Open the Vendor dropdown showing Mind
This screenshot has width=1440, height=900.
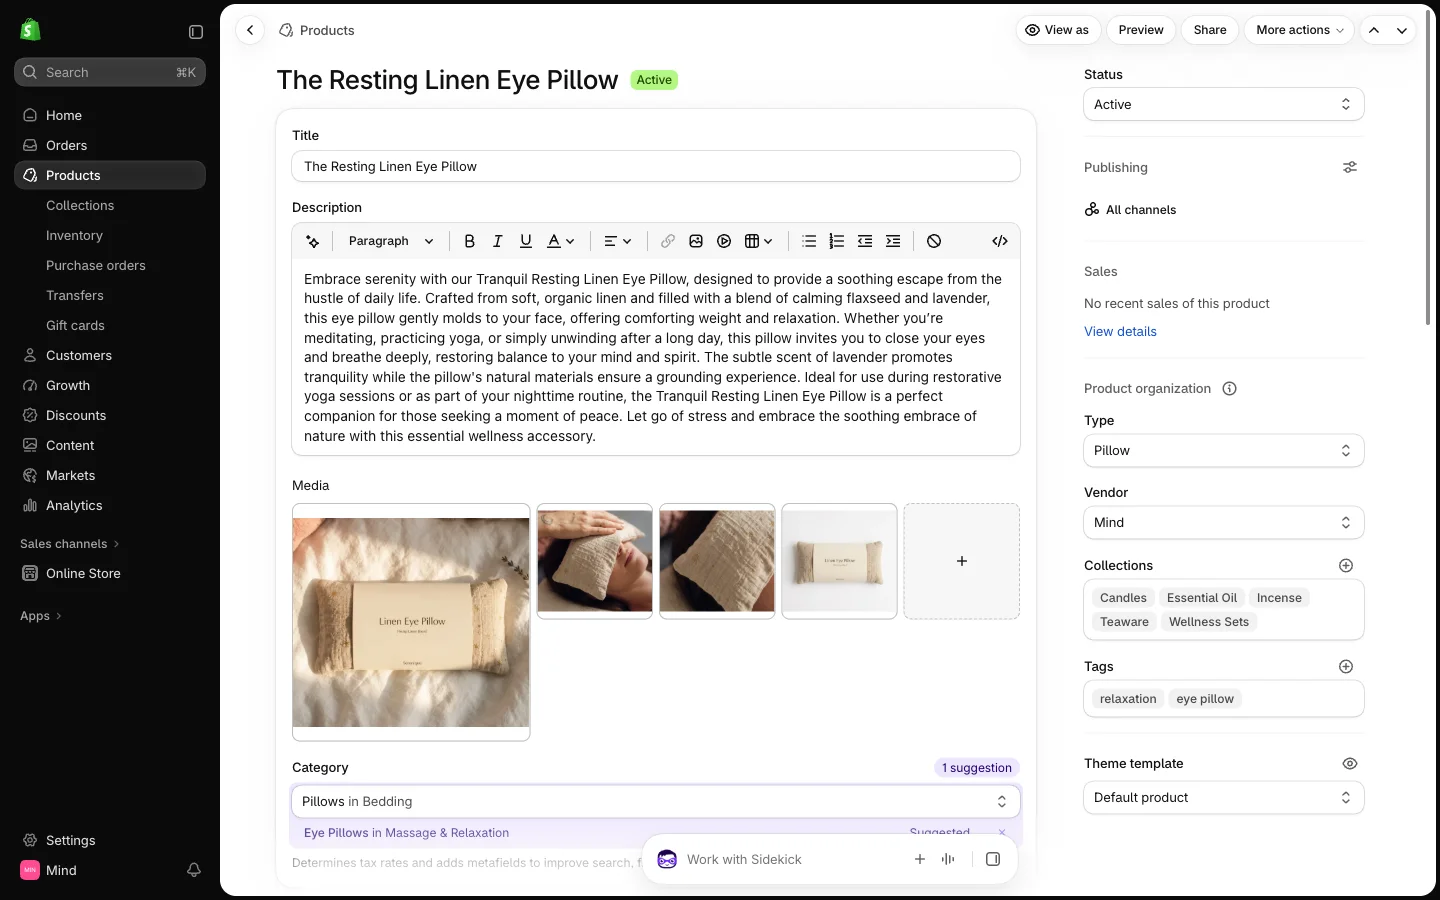(x=1224, y=523)
